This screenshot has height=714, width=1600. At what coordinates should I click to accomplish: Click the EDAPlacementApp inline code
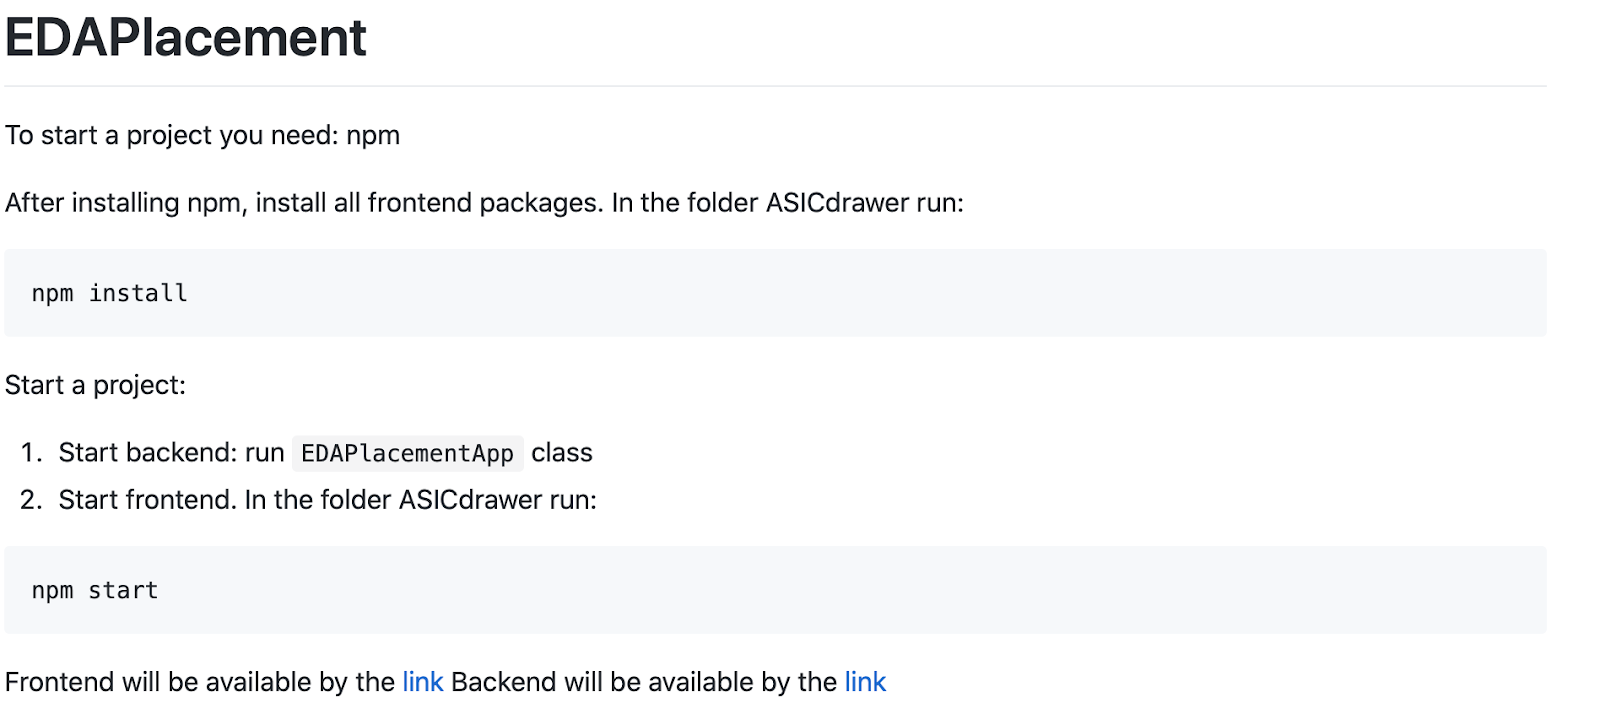[407, 453]
